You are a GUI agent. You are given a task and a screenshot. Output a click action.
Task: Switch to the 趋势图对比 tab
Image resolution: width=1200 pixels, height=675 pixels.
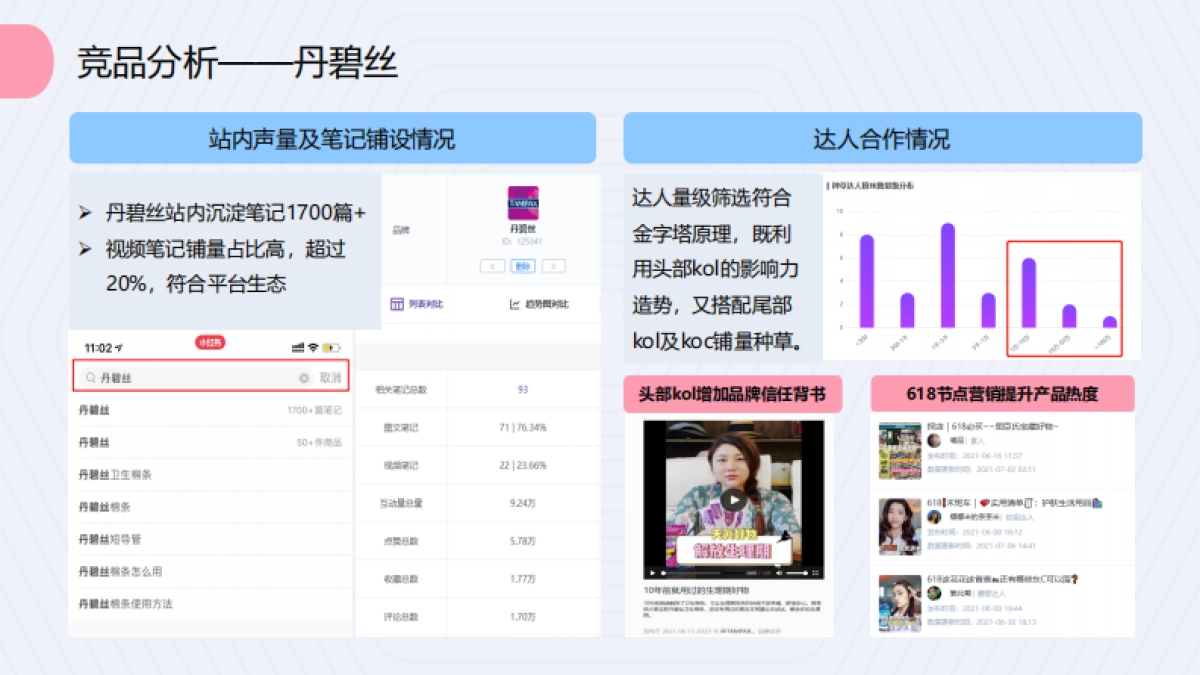coord(546,304)
